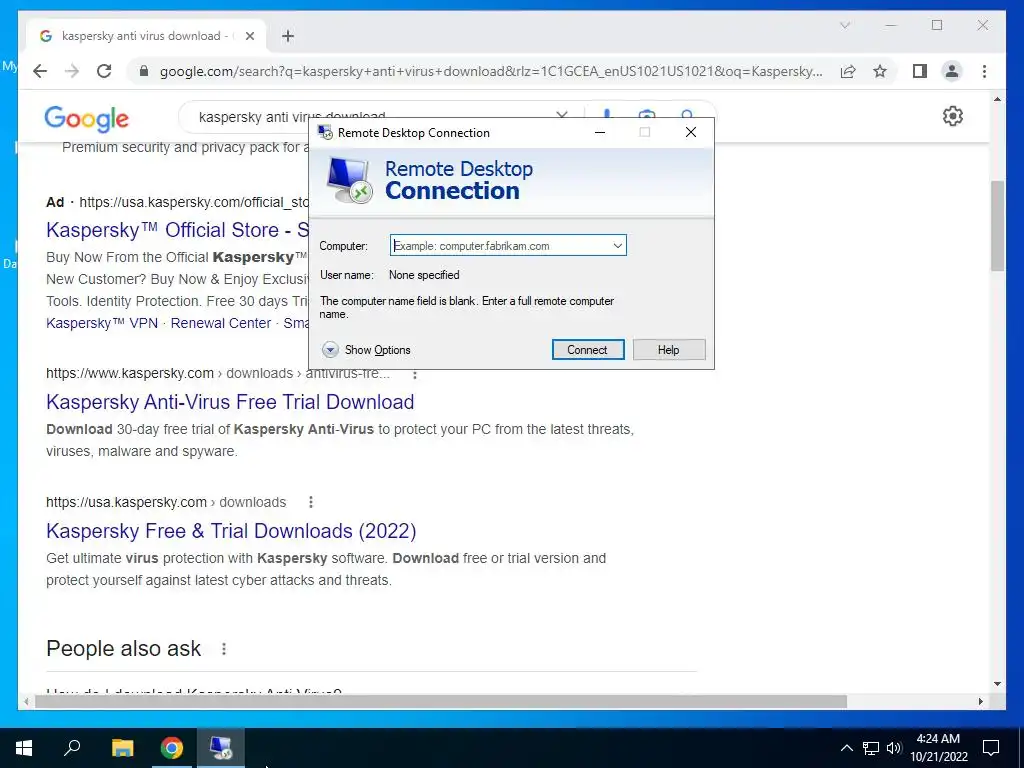Reload the page in Chrome

click(x=104, y=71)
